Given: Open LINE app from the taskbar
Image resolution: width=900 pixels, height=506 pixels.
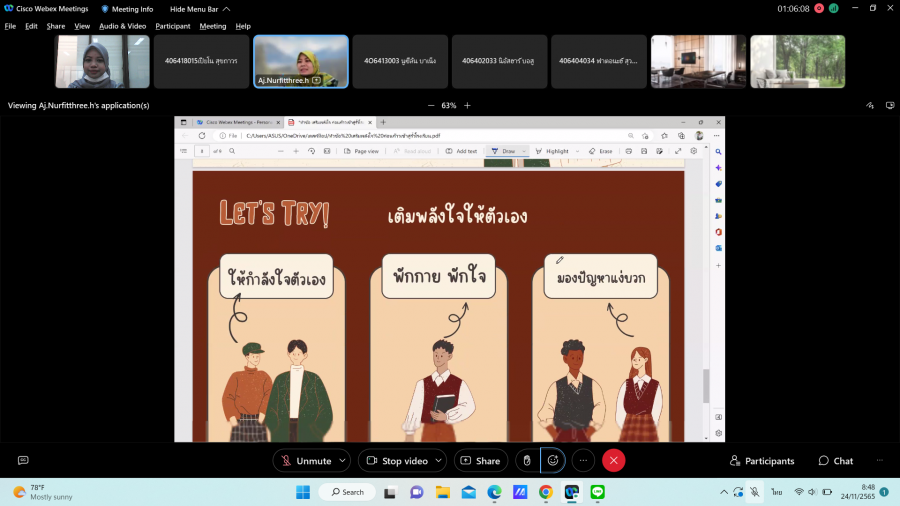Looking at the screenshot, I should pos(598,492).
